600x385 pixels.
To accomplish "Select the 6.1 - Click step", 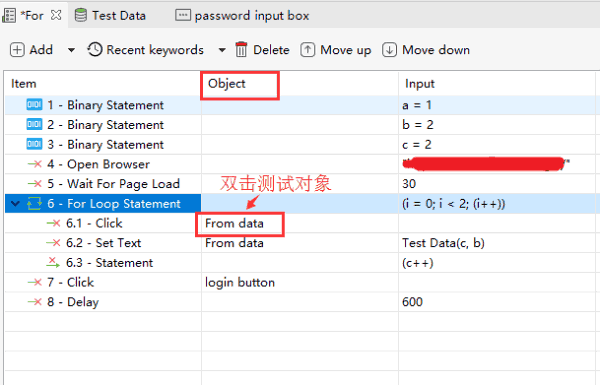I will click(94, 223).
